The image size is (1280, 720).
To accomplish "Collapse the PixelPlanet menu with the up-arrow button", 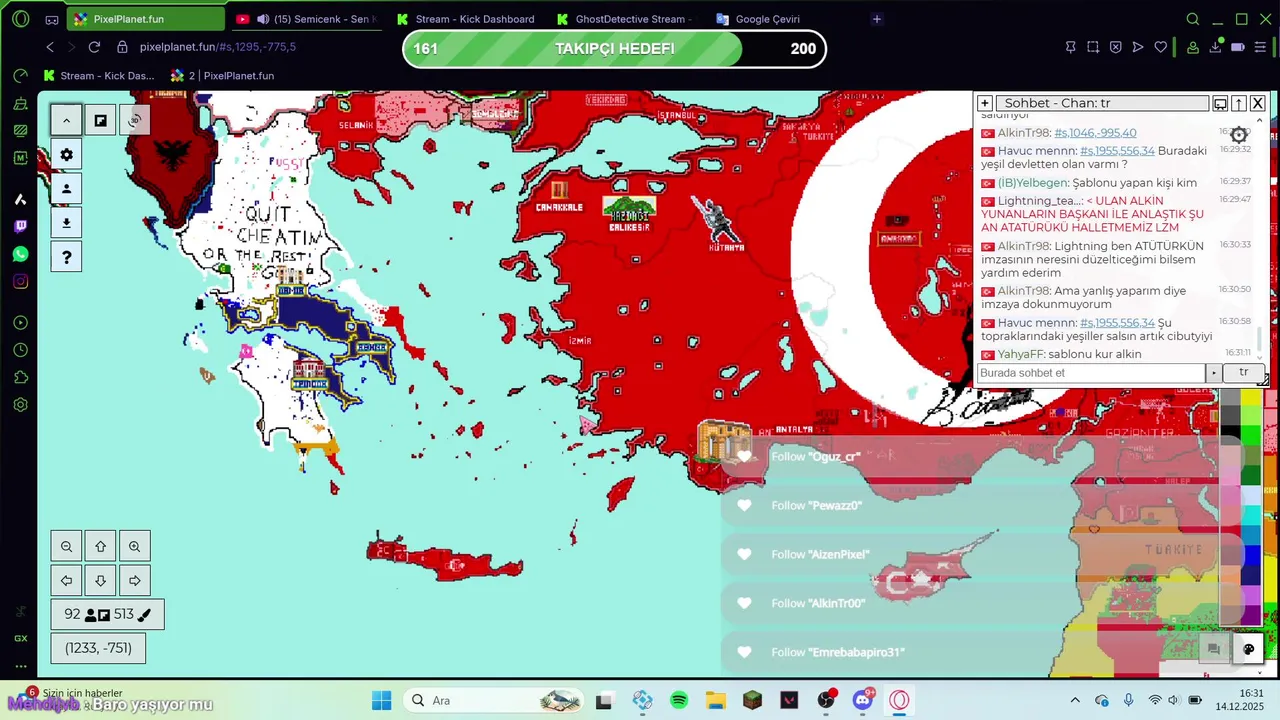I will (66, 121).
